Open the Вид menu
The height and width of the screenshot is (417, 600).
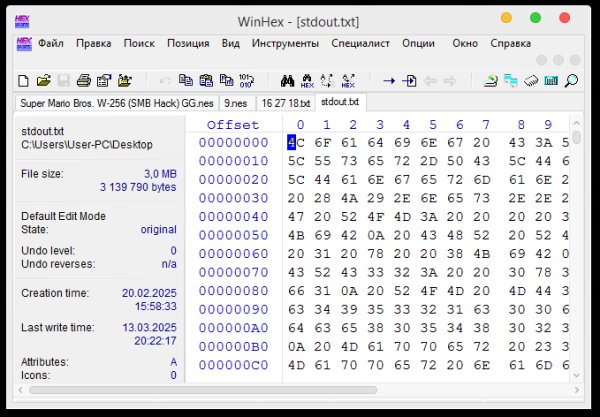pos(231,43)
